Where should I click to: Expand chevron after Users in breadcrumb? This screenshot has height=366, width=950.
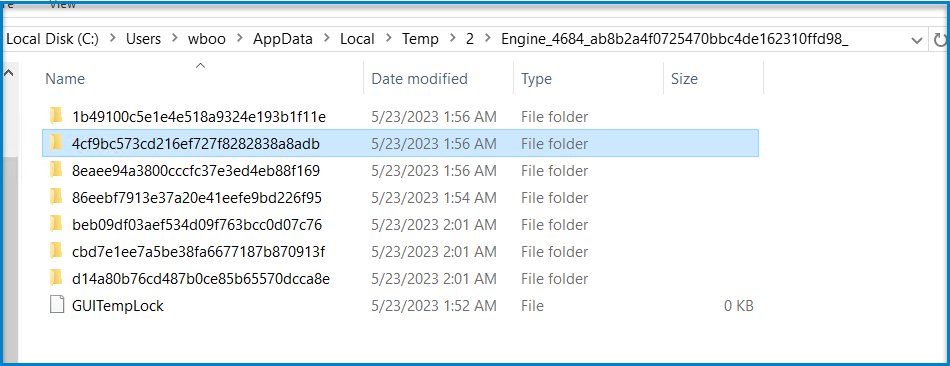coord(175,39)
